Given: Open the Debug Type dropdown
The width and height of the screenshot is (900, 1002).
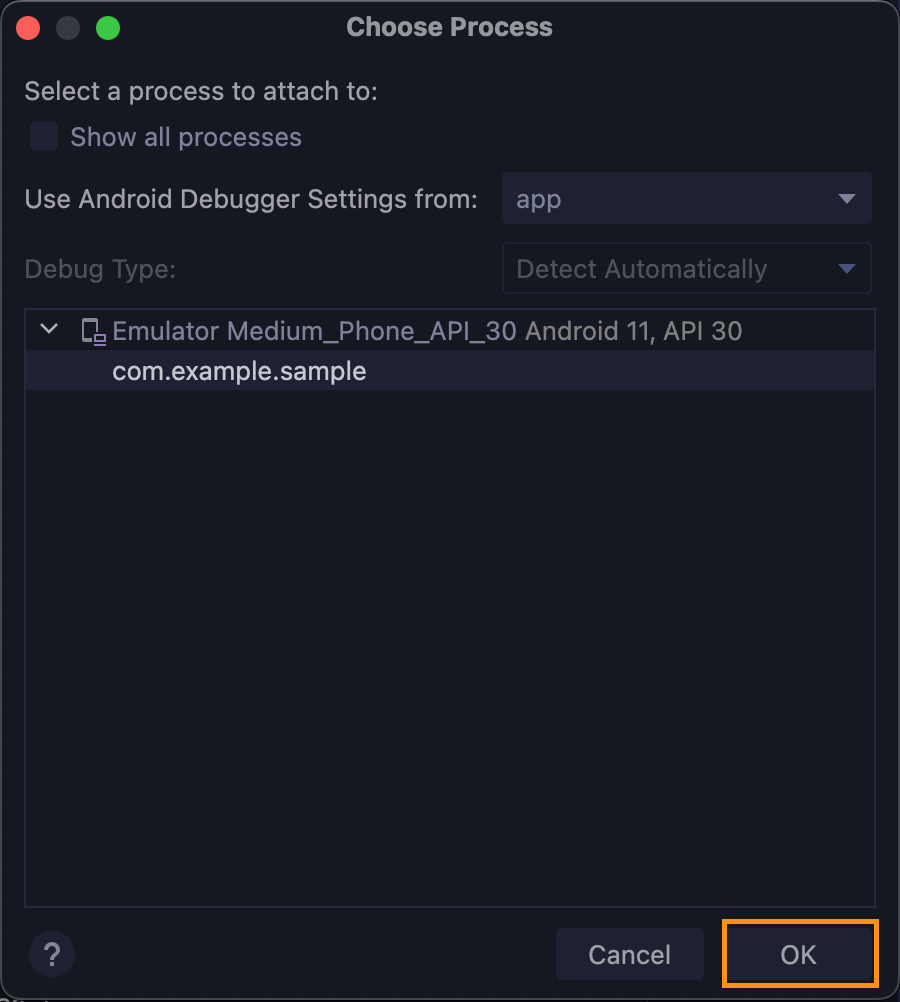Looking at the screenshot, I should [686, 268].
